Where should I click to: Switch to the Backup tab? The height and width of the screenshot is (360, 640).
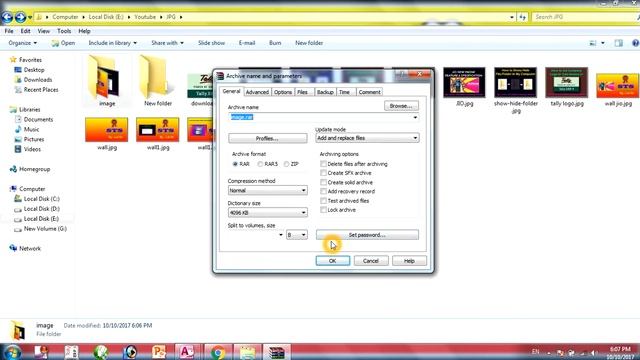tap(325, 92)
